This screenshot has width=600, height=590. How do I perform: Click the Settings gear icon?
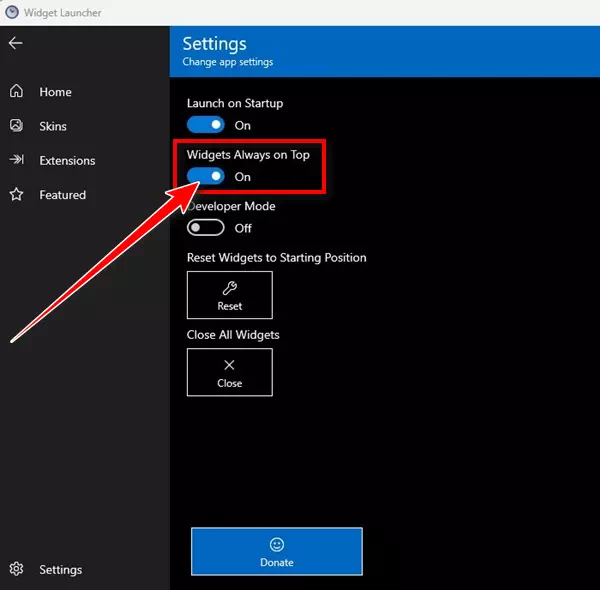click(x=16, y=569)
